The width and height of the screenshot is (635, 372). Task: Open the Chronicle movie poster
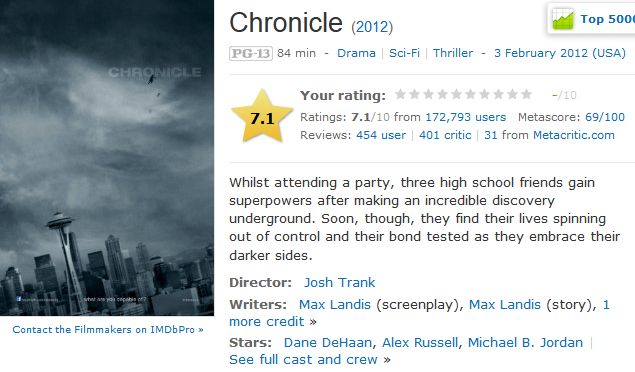(107, 157)
